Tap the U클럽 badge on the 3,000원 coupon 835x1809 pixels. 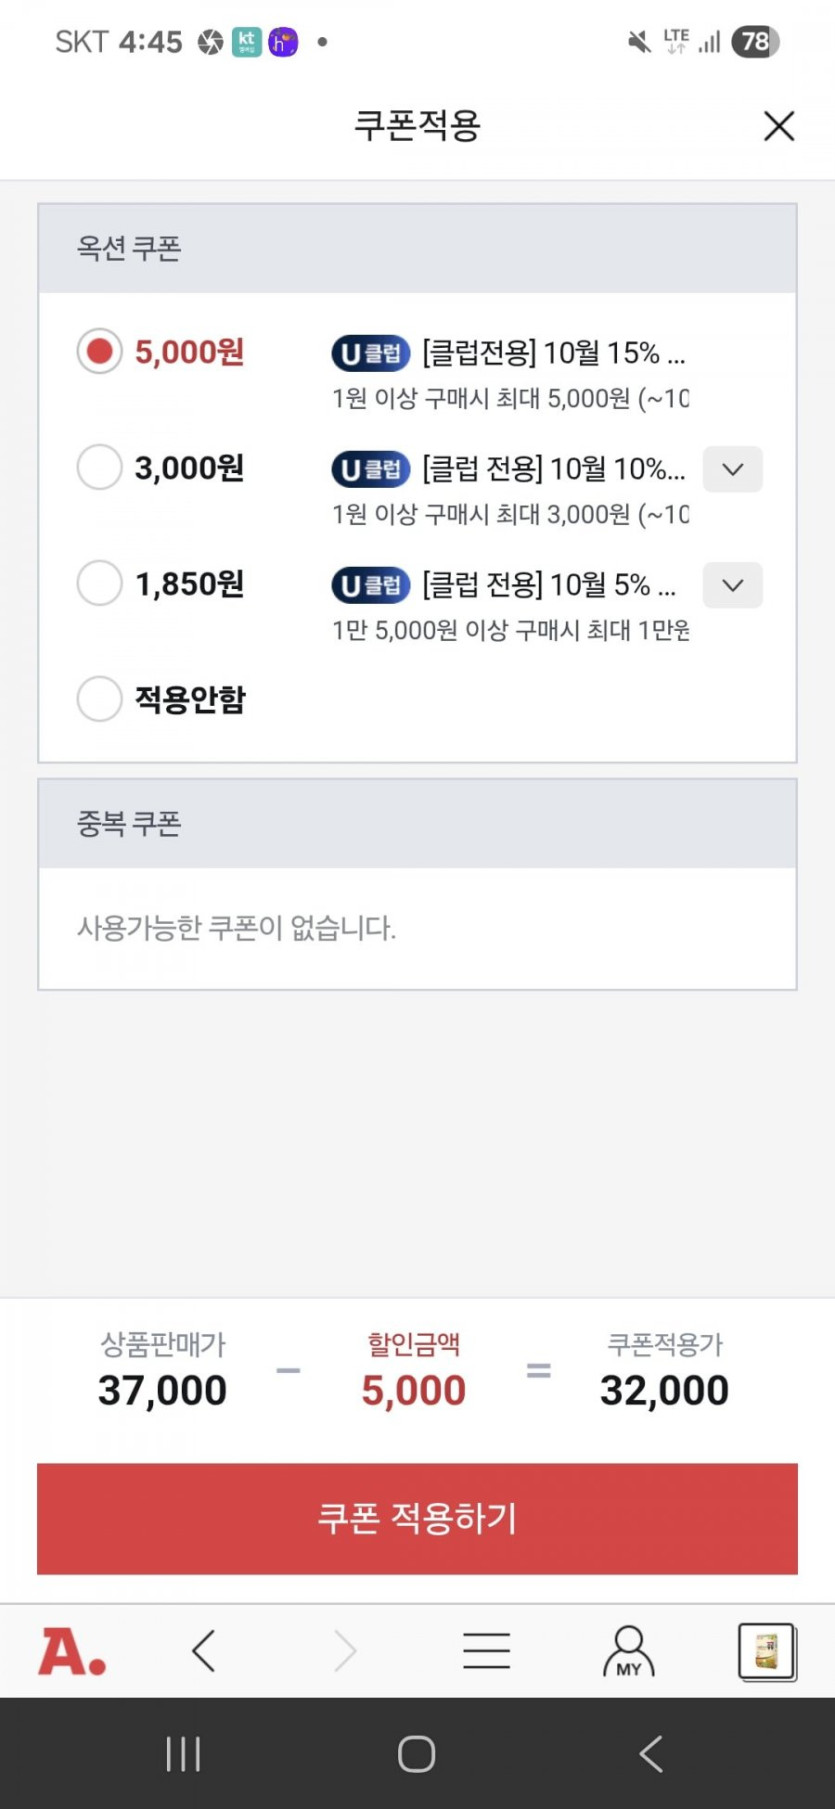pyautogui.click(x=371, y=469)
